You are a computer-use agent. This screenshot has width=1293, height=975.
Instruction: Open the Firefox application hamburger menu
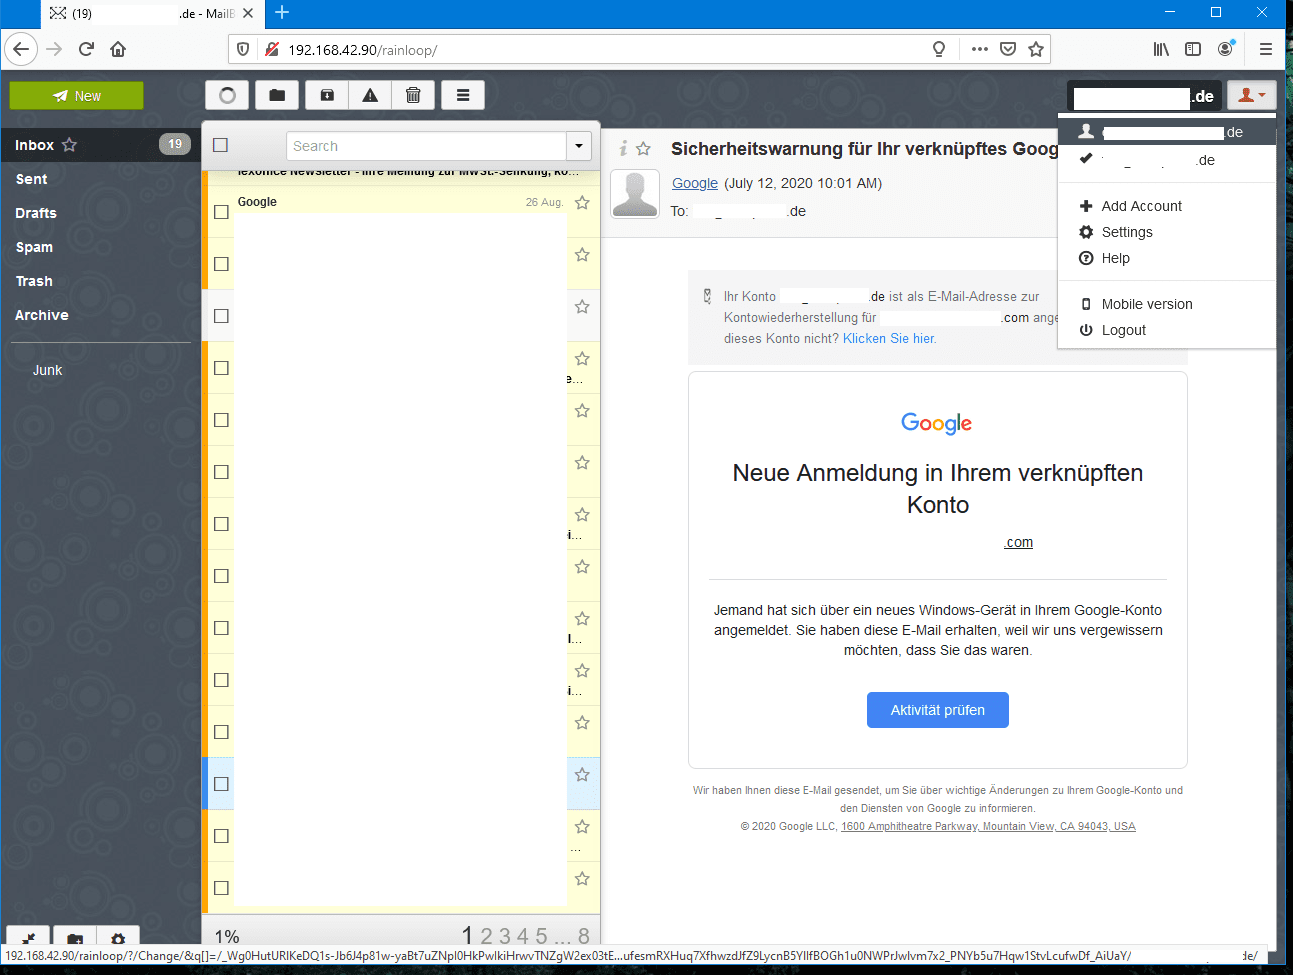tap(1266, 49)
